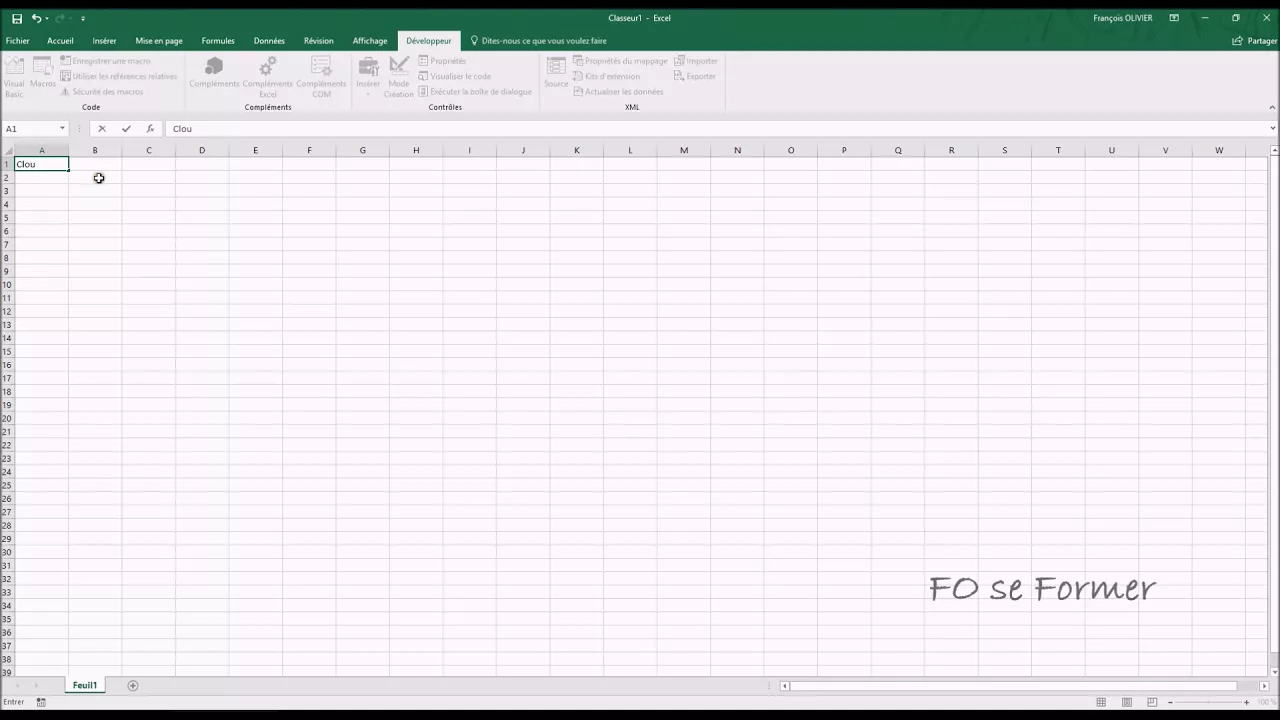The image size is (1280, 720).
Task: Click the macro recording status bar icon
Action: pyautogui.click(x=41, y=703)
